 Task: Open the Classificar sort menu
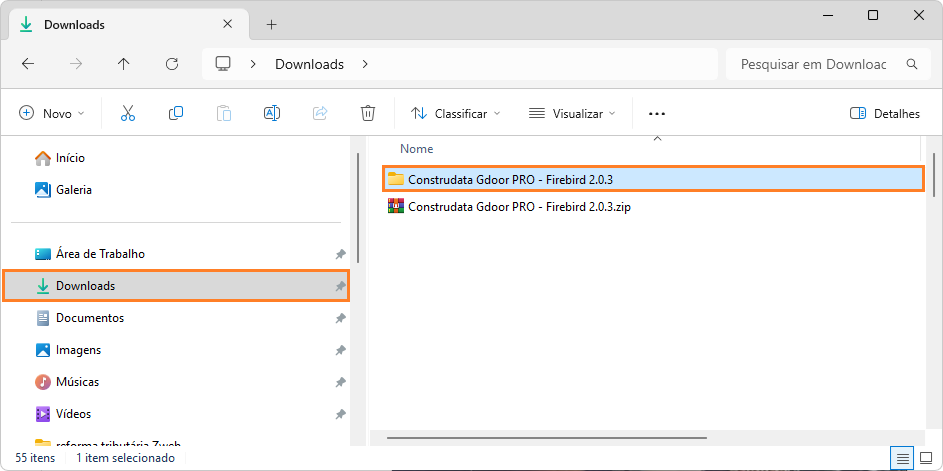coord(455,113)
